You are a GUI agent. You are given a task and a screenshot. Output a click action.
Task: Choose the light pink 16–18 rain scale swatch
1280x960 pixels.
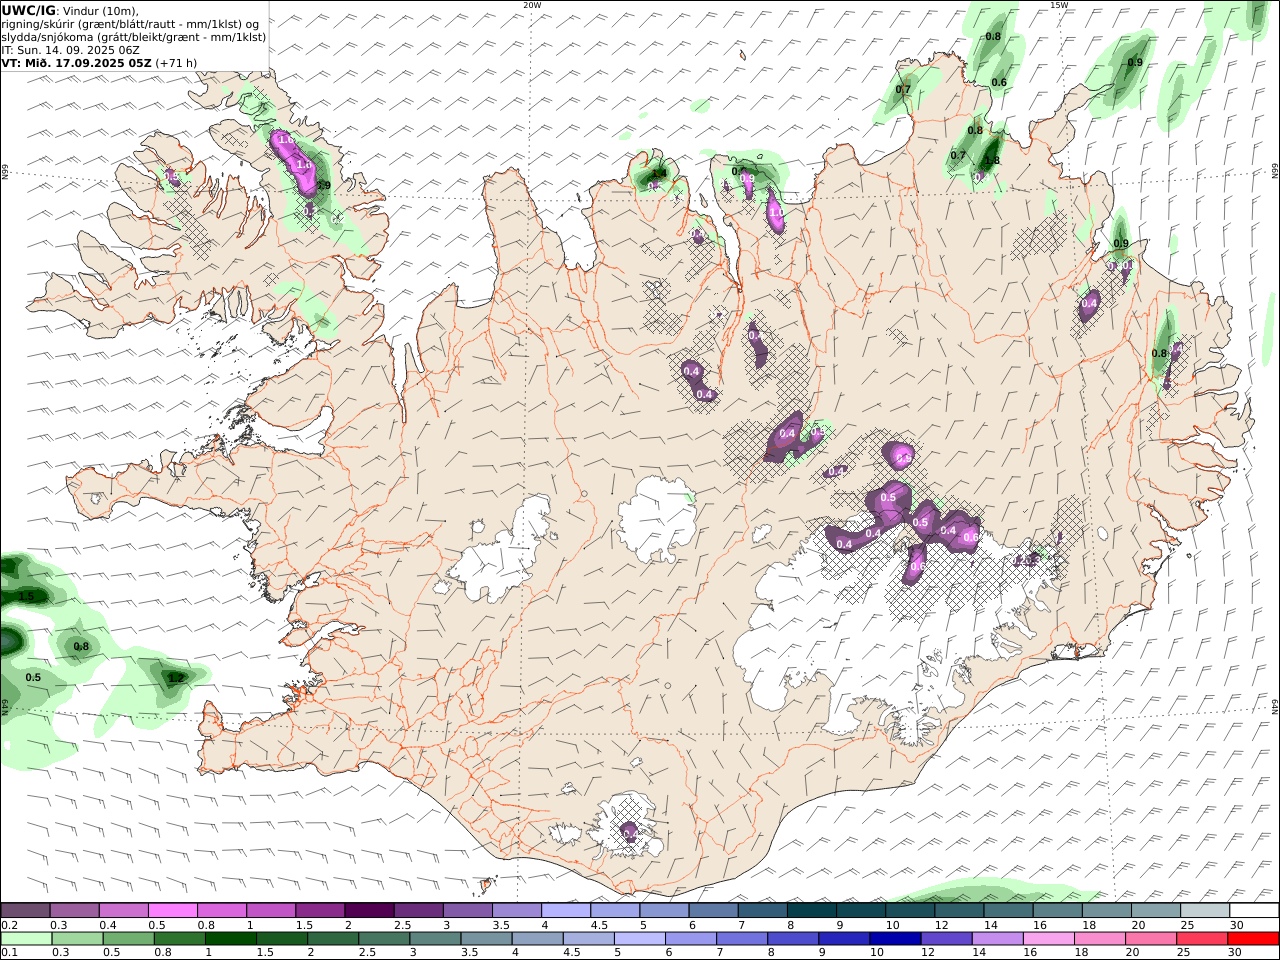[x=1048, y=938]
